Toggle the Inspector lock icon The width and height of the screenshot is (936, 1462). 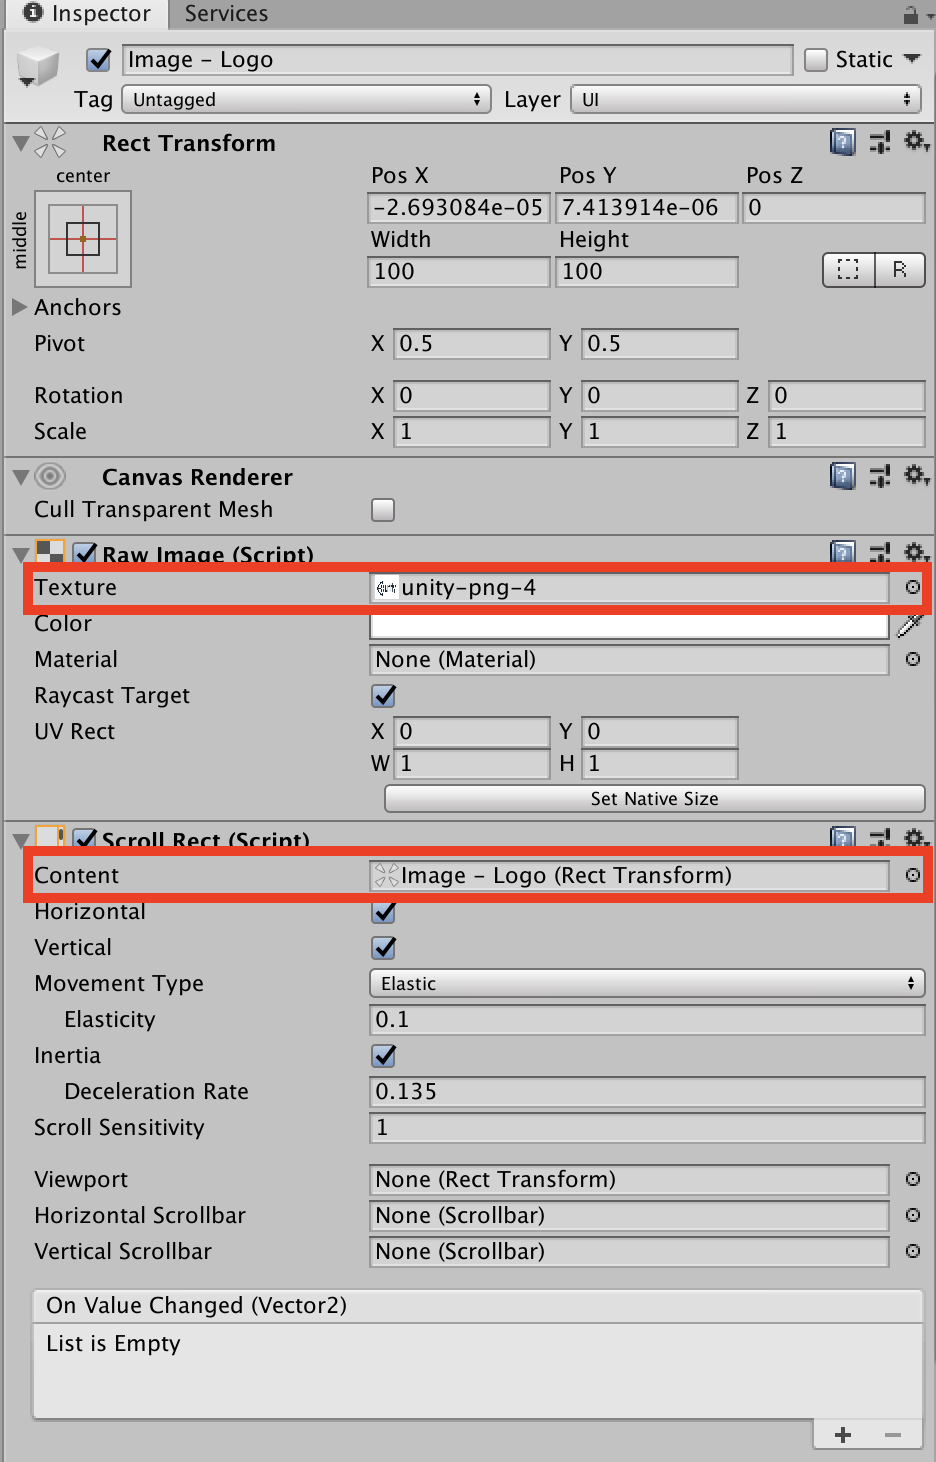(910, 14)
